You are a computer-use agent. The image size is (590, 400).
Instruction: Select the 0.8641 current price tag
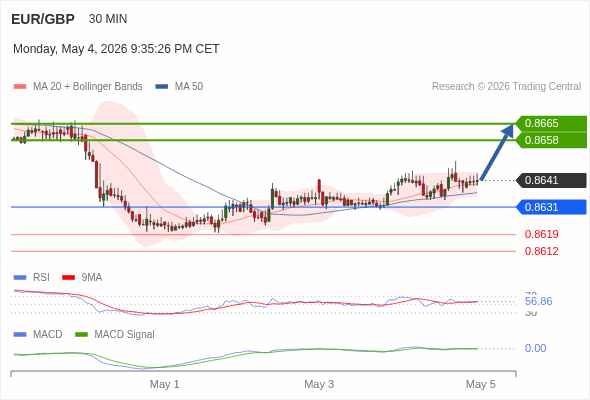tap(551, 180)
